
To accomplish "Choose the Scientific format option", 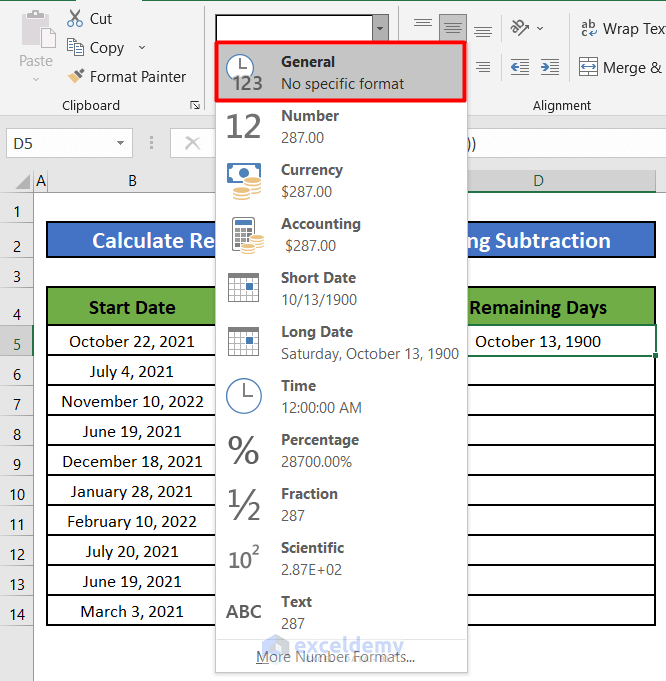I will click(x=341, y=558).
